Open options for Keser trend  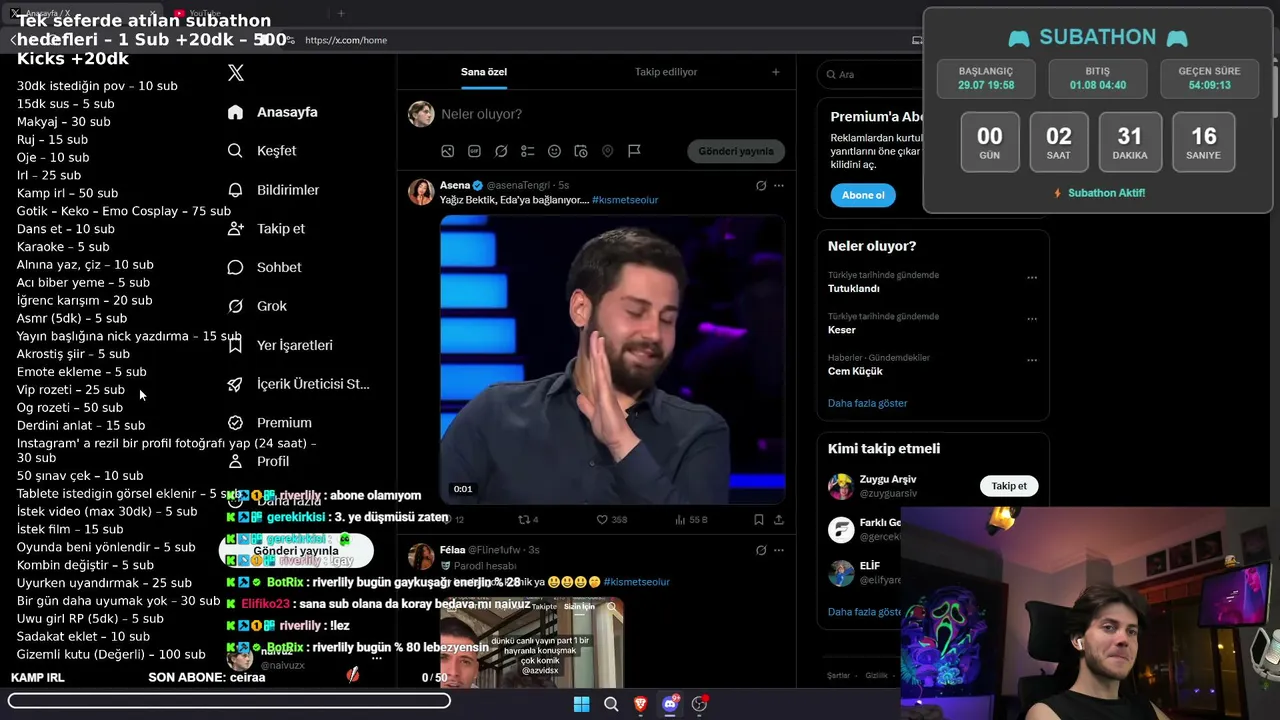click(x=1032, y=319)
